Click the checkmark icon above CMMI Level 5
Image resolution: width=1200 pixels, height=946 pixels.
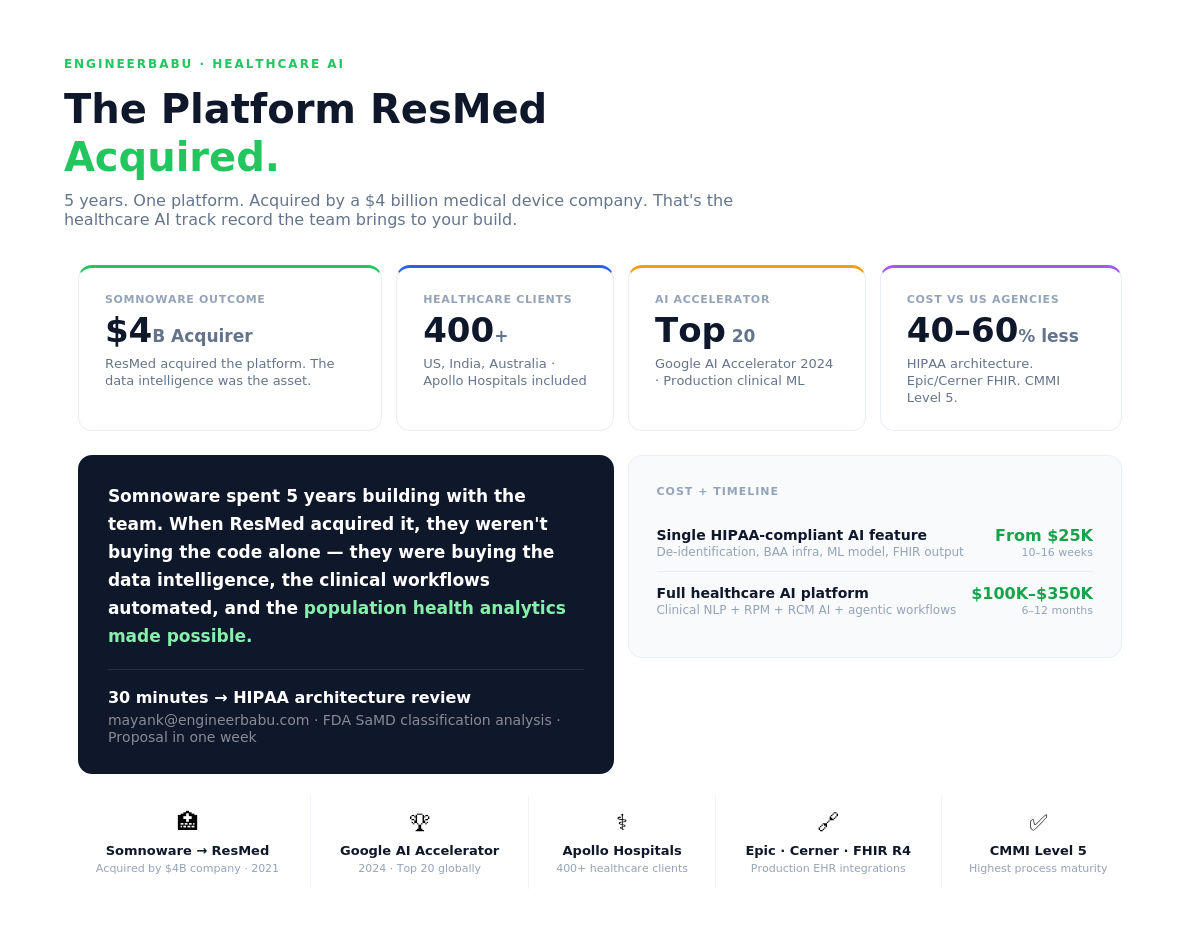pos(1038,822)
